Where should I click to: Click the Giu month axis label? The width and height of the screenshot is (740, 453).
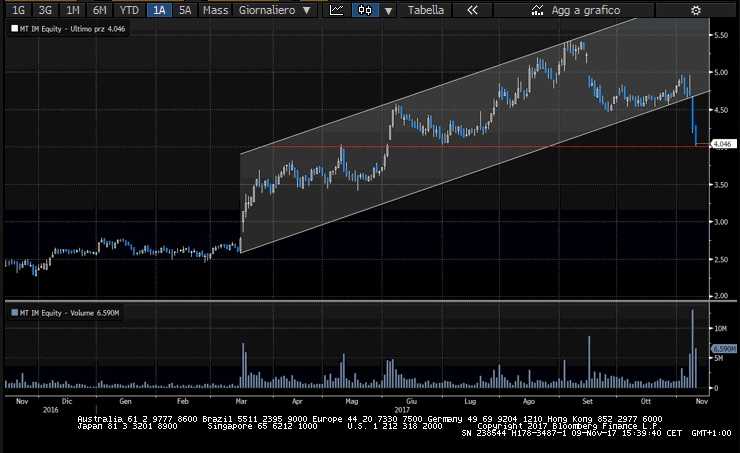coord(411,401)
